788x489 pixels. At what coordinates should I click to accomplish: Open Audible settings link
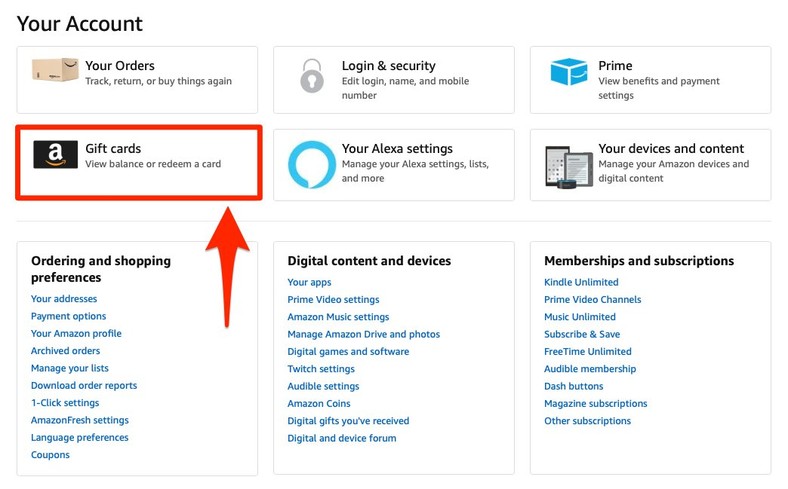point(323,386)
